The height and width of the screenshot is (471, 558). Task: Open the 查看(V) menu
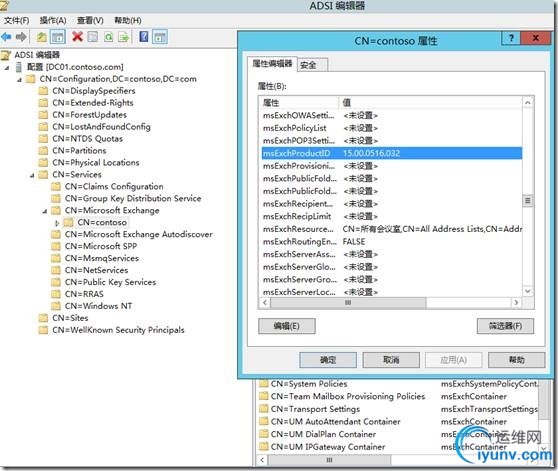90,20
